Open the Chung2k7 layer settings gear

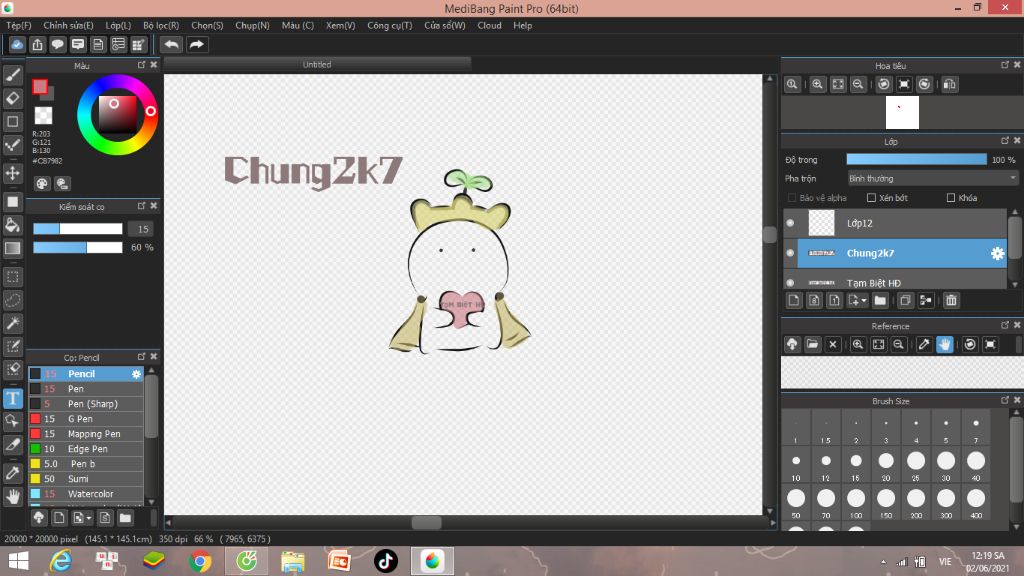pyautogui.click(x=997, y=253)
